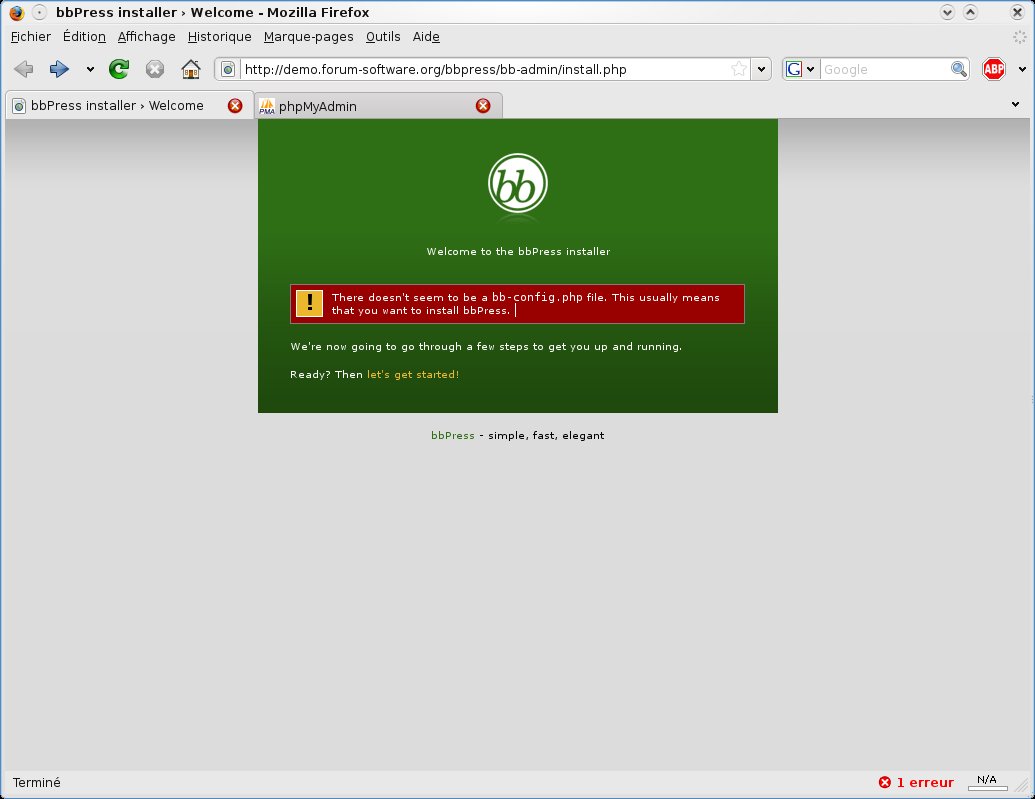
Task: Open the Fichier menu
Action: (30, 37)
